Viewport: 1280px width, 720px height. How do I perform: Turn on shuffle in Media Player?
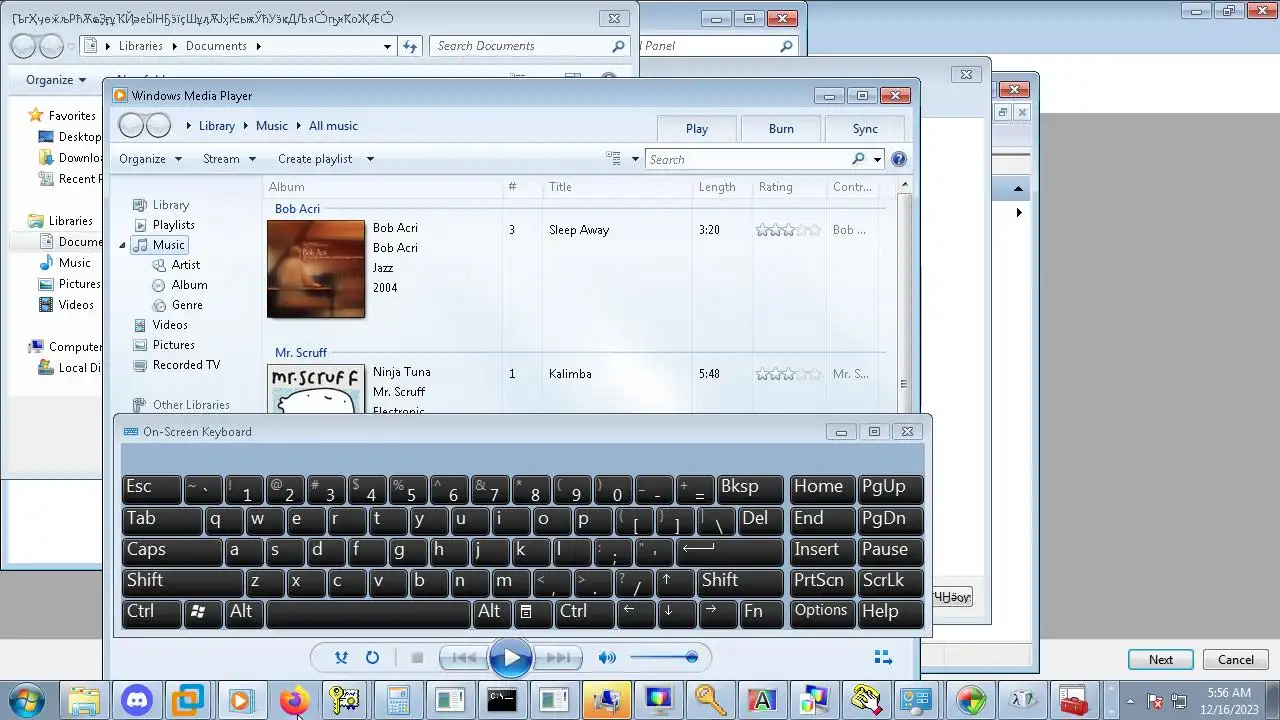341,657
